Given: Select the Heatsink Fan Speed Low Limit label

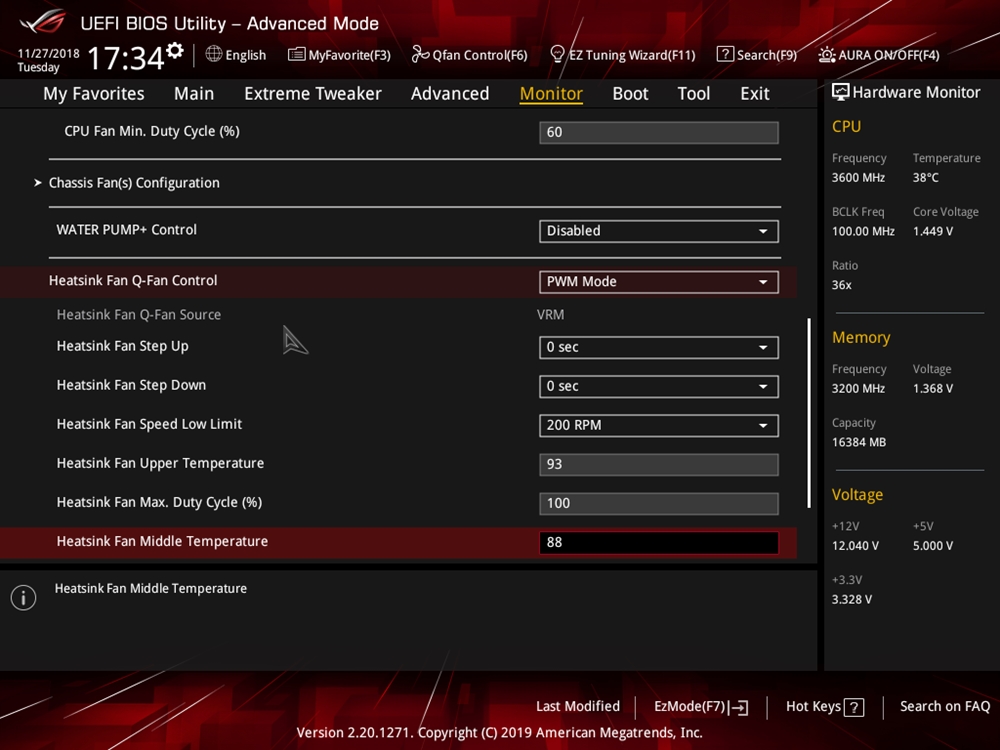Looking at the screenshot, I should pos(149,424).
